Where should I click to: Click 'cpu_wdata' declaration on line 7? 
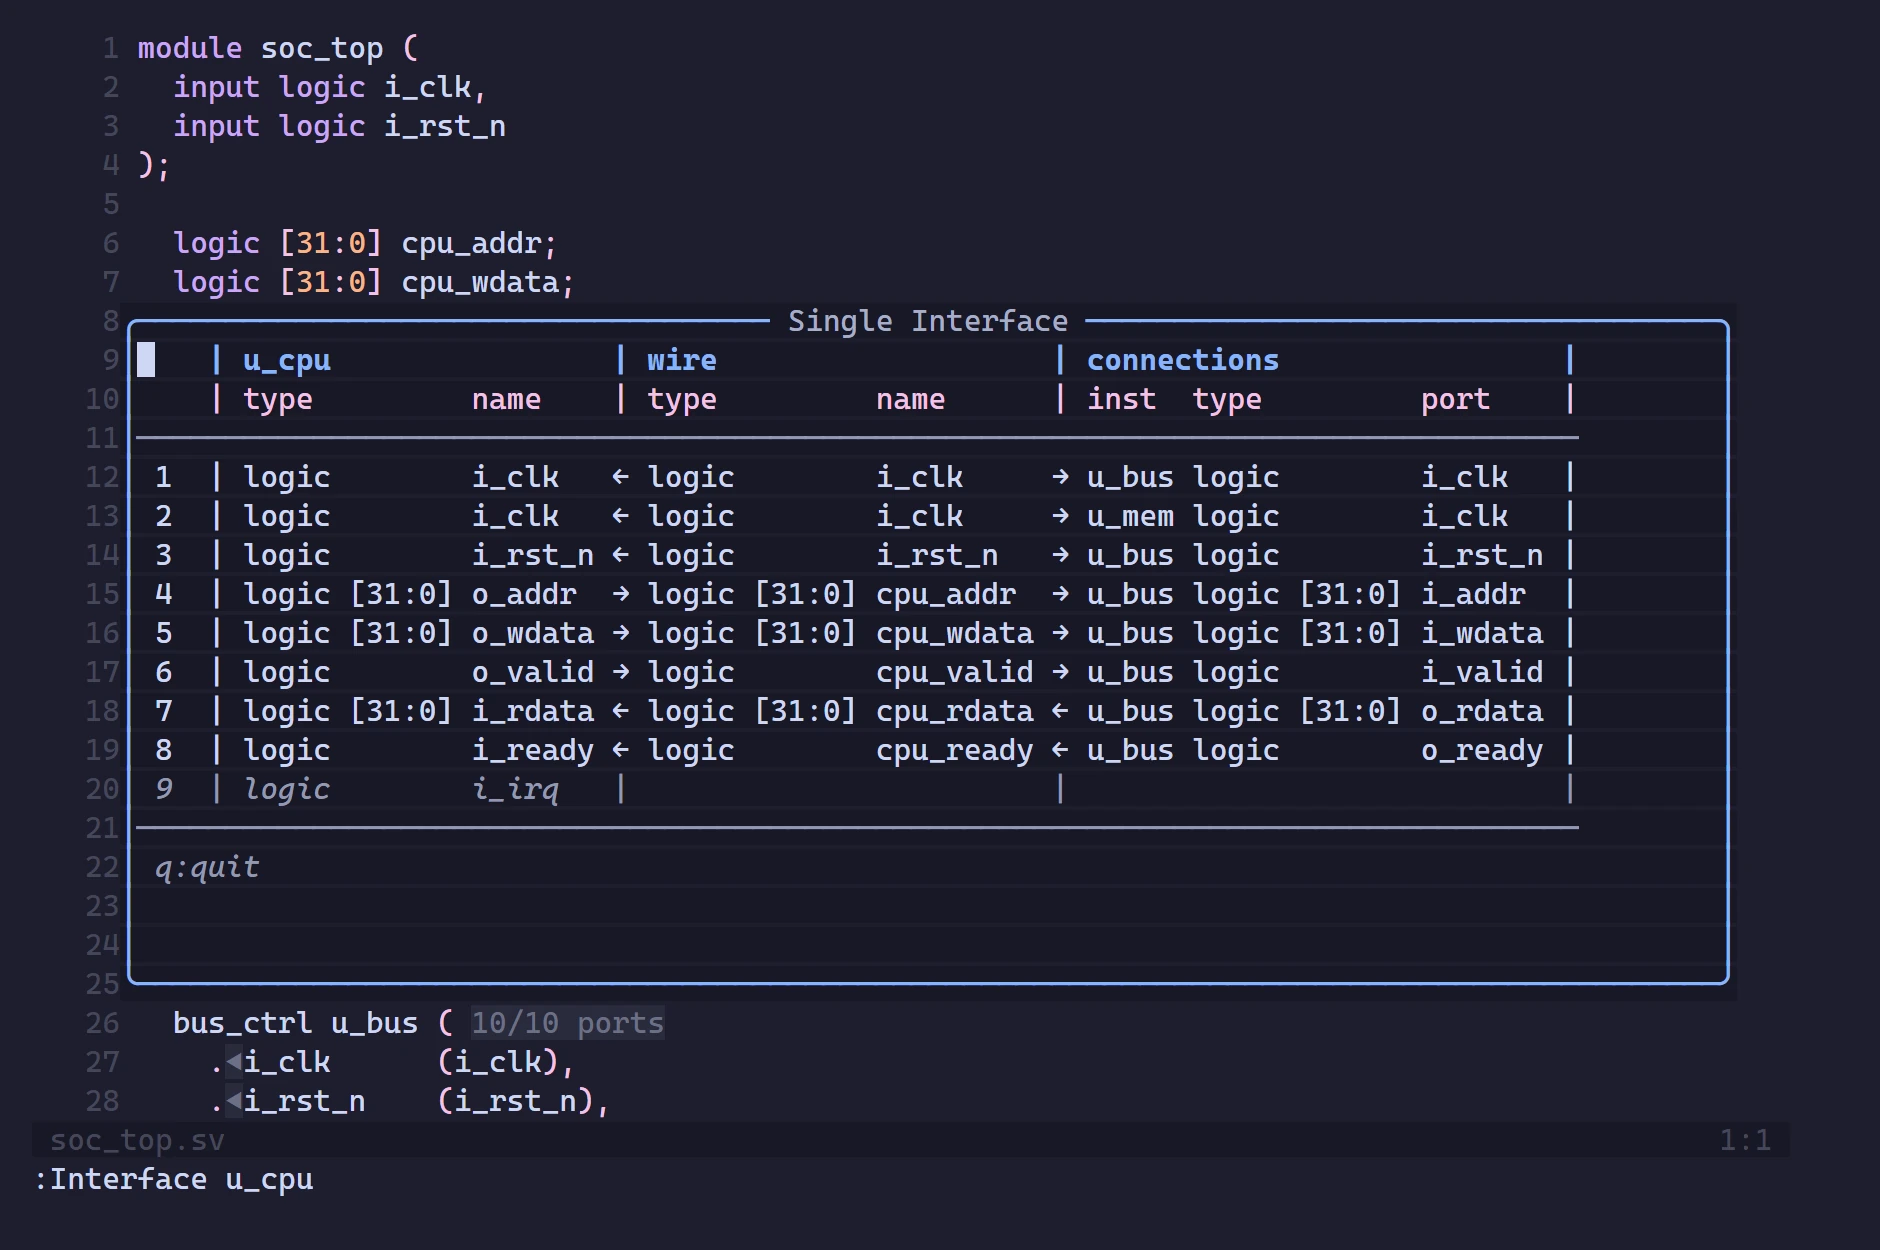click(480, 282)
